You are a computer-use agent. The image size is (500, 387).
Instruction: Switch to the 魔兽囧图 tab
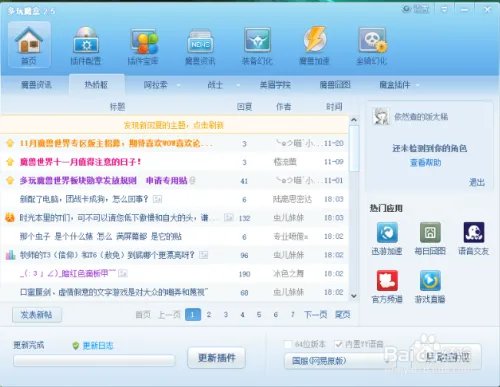click(335, 85)
